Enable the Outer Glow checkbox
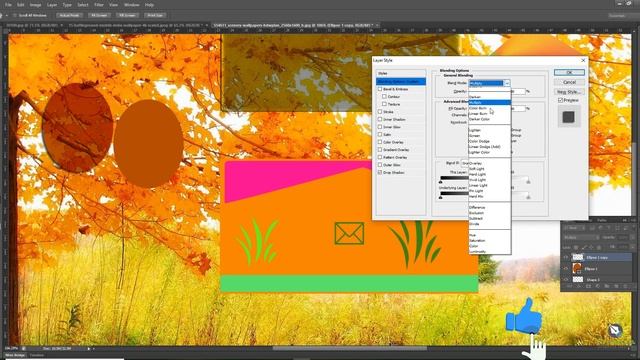 coord(380,165)
